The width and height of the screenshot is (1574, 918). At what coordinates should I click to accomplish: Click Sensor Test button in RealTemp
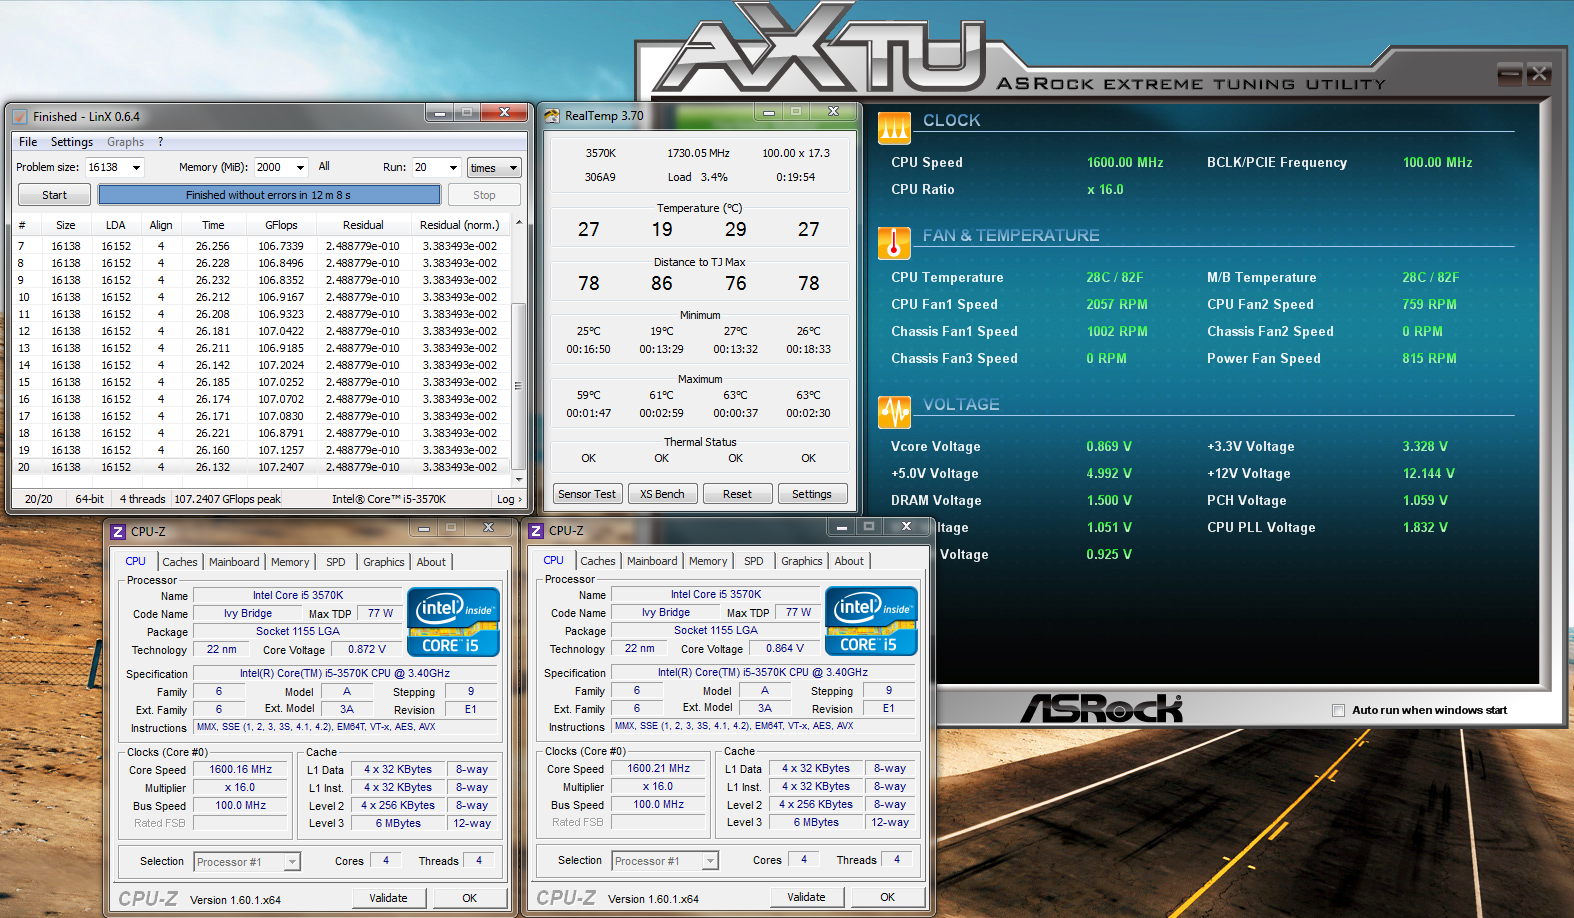(x=587, y=494)
